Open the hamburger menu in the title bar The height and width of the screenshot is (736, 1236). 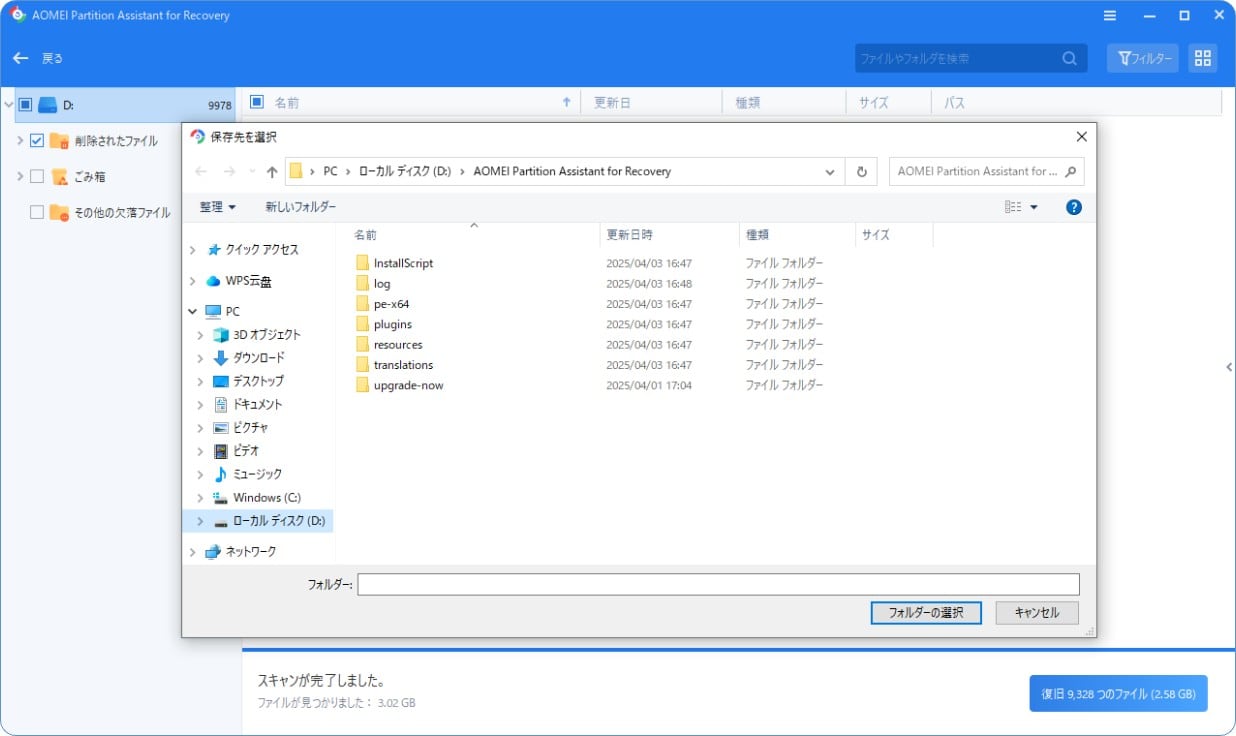pos(1110,16)
